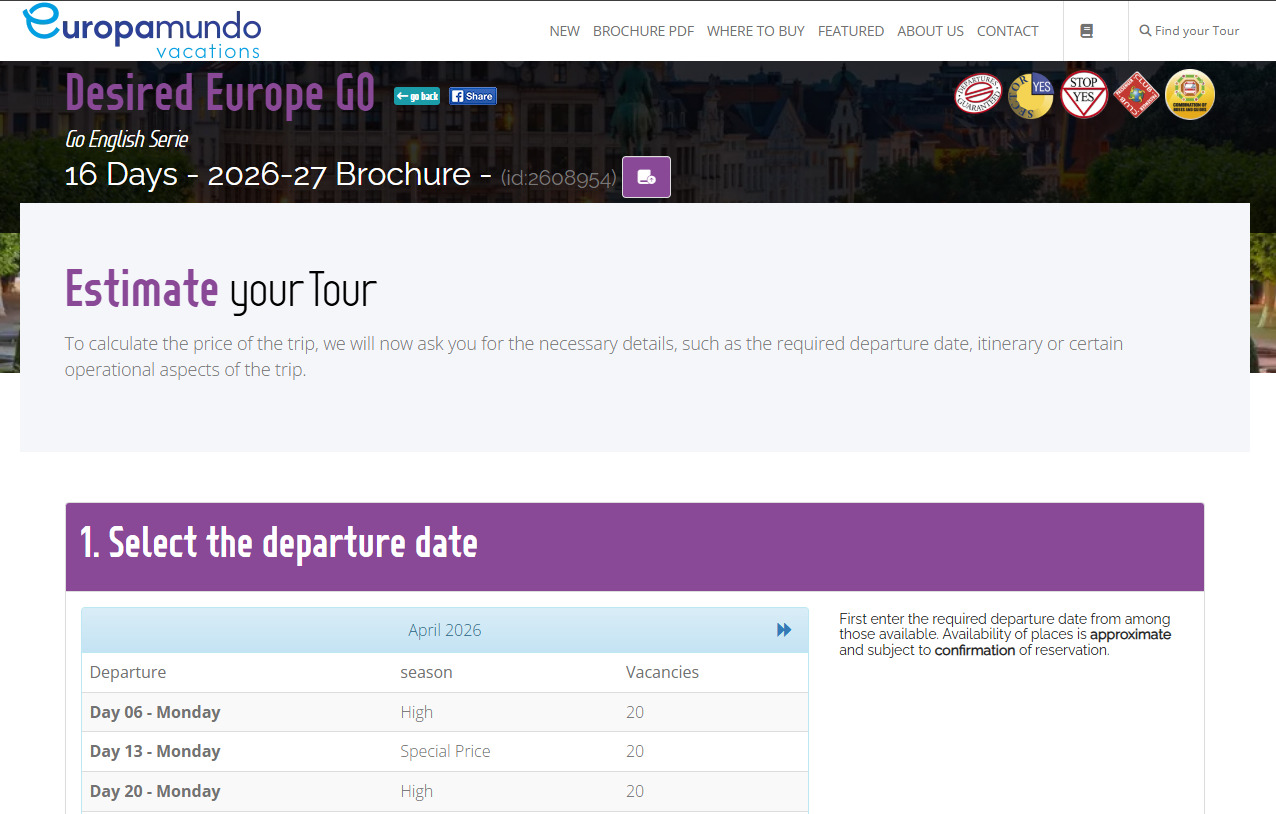Click the red Passenger Club diamond badge
The width and height of the screenshot is (1276, 814).
coord(1137,93)
